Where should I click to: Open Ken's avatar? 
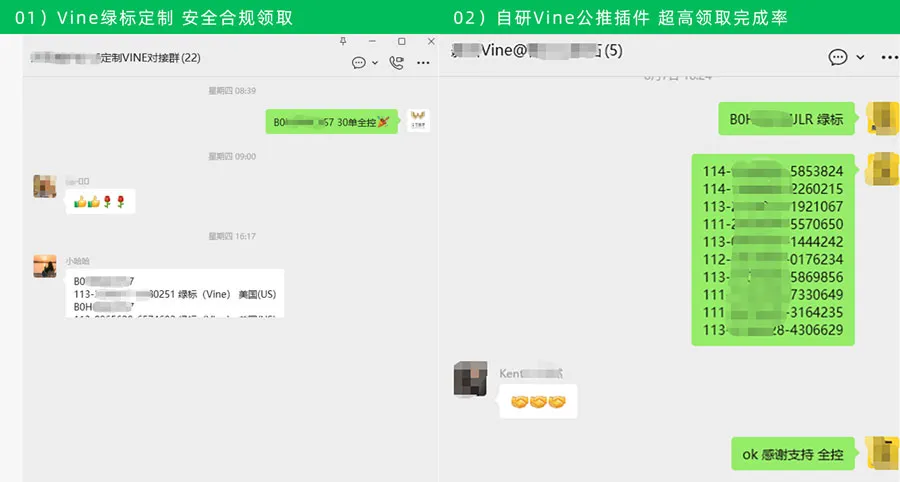[x=471, y=379]
